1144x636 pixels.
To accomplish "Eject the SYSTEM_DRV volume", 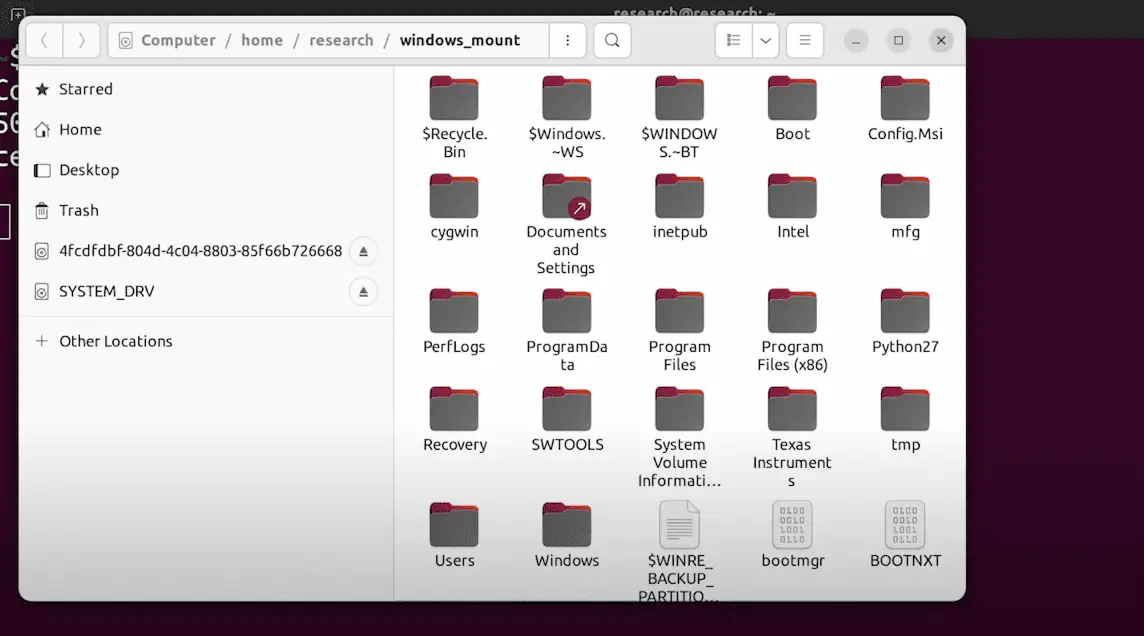I will point(363,292).
